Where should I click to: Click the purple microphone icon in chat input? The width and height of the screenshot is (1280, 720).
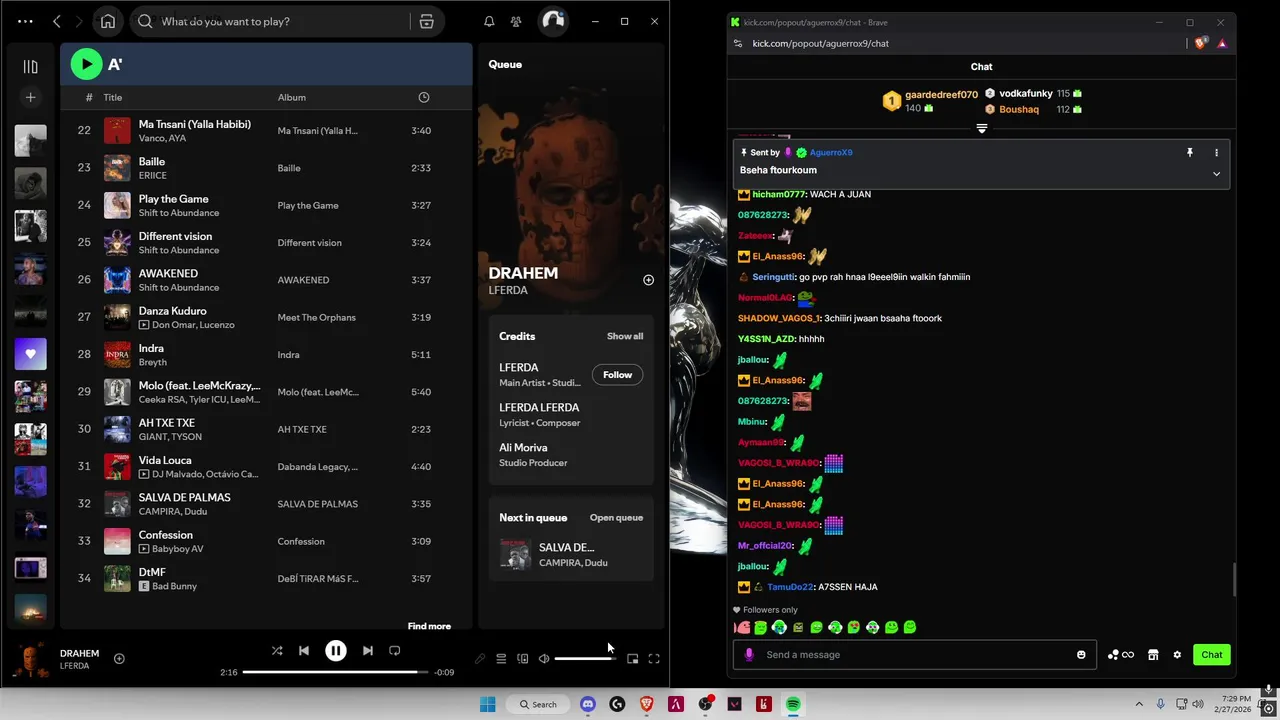(x=749, y=655)
